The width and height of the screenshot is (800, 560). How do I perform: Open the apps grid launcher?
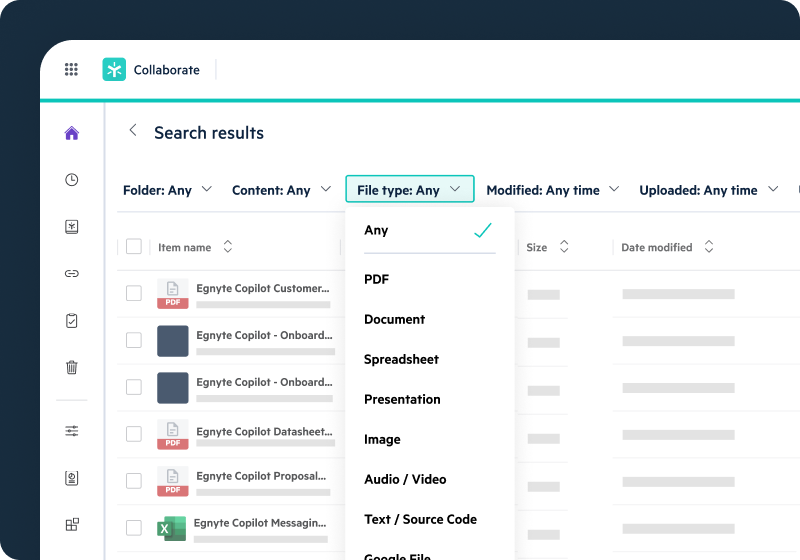71,70
